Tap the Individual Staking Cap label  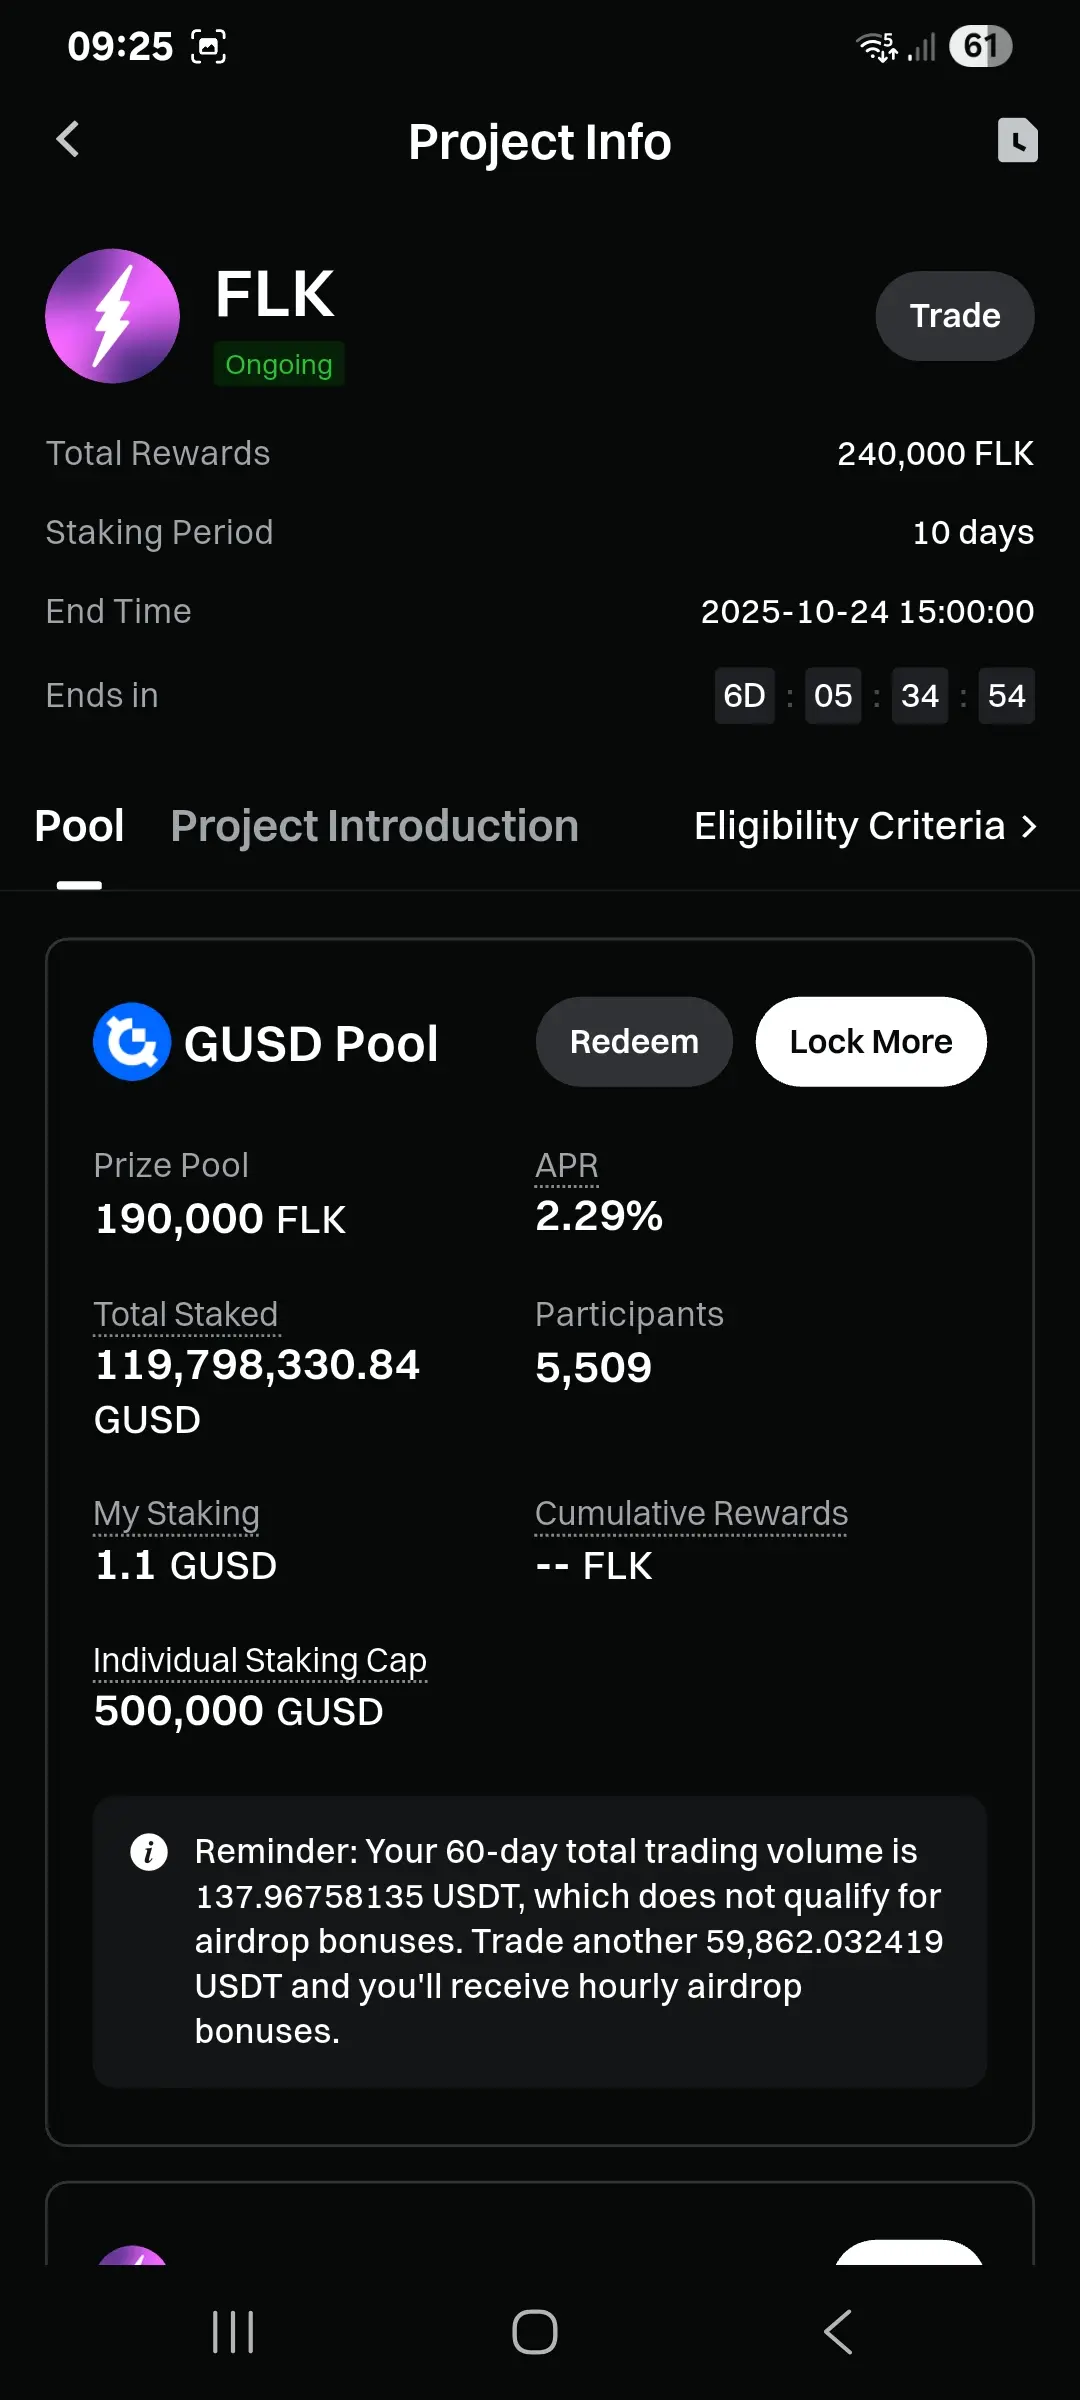point(260,1661)
